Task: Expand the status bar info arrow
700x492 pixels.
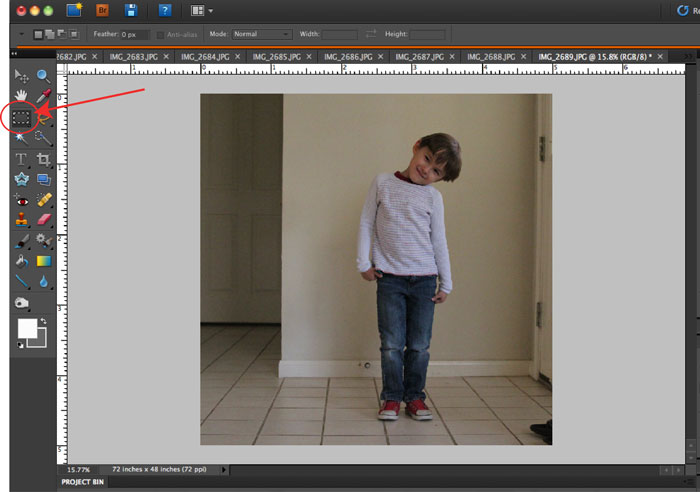Action: tap(224, 470)
